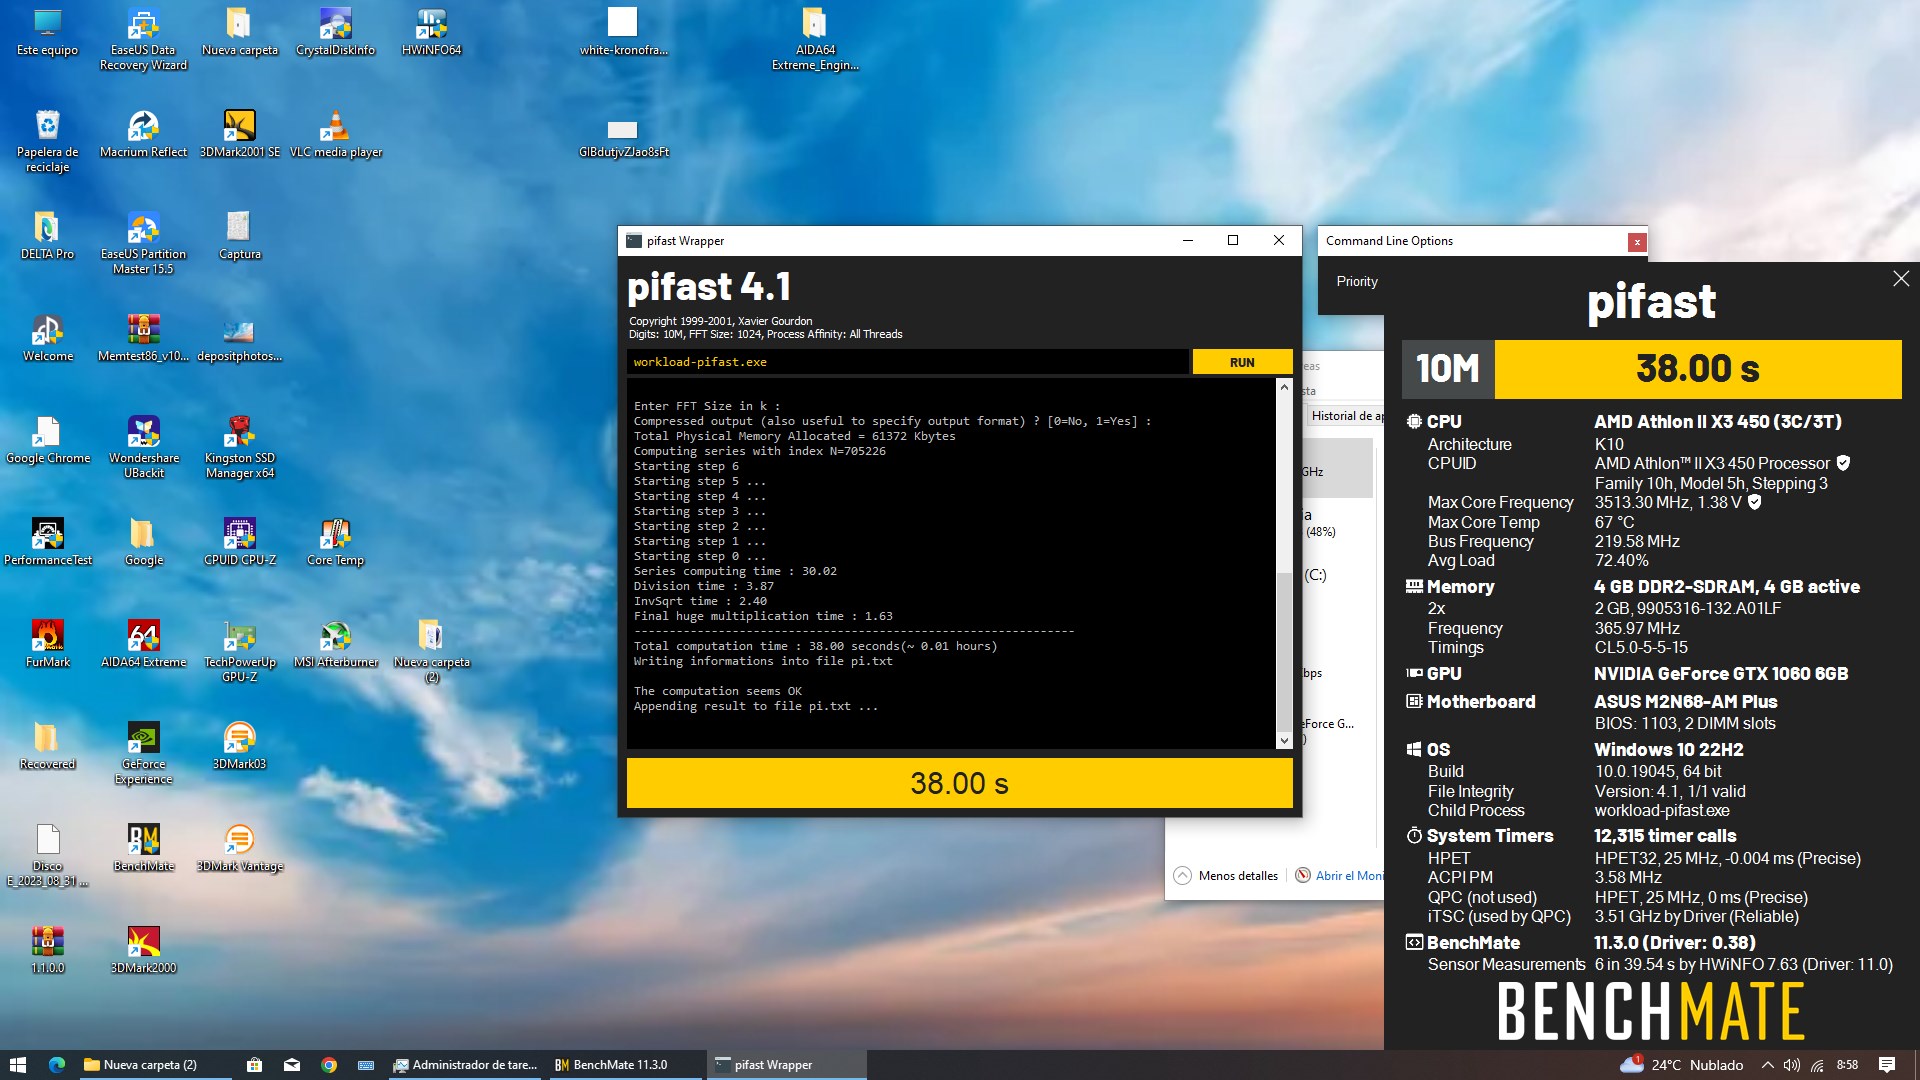Show hidden system tray icons chevron
Viewport: 1920px width, 1080px height.
(x=1767, y=1065)
